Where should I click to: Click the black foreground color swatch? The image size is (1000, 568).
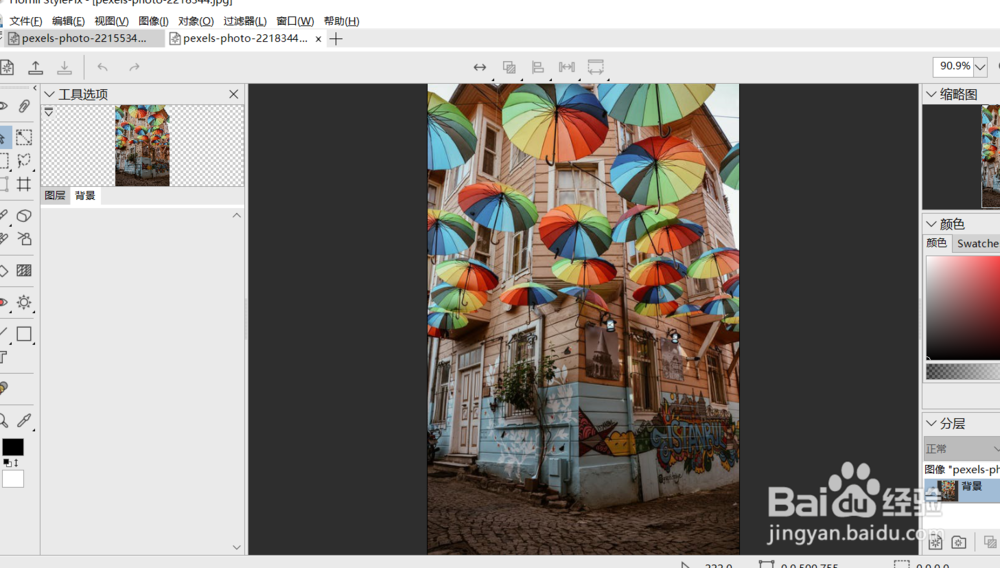click(13, 447)
